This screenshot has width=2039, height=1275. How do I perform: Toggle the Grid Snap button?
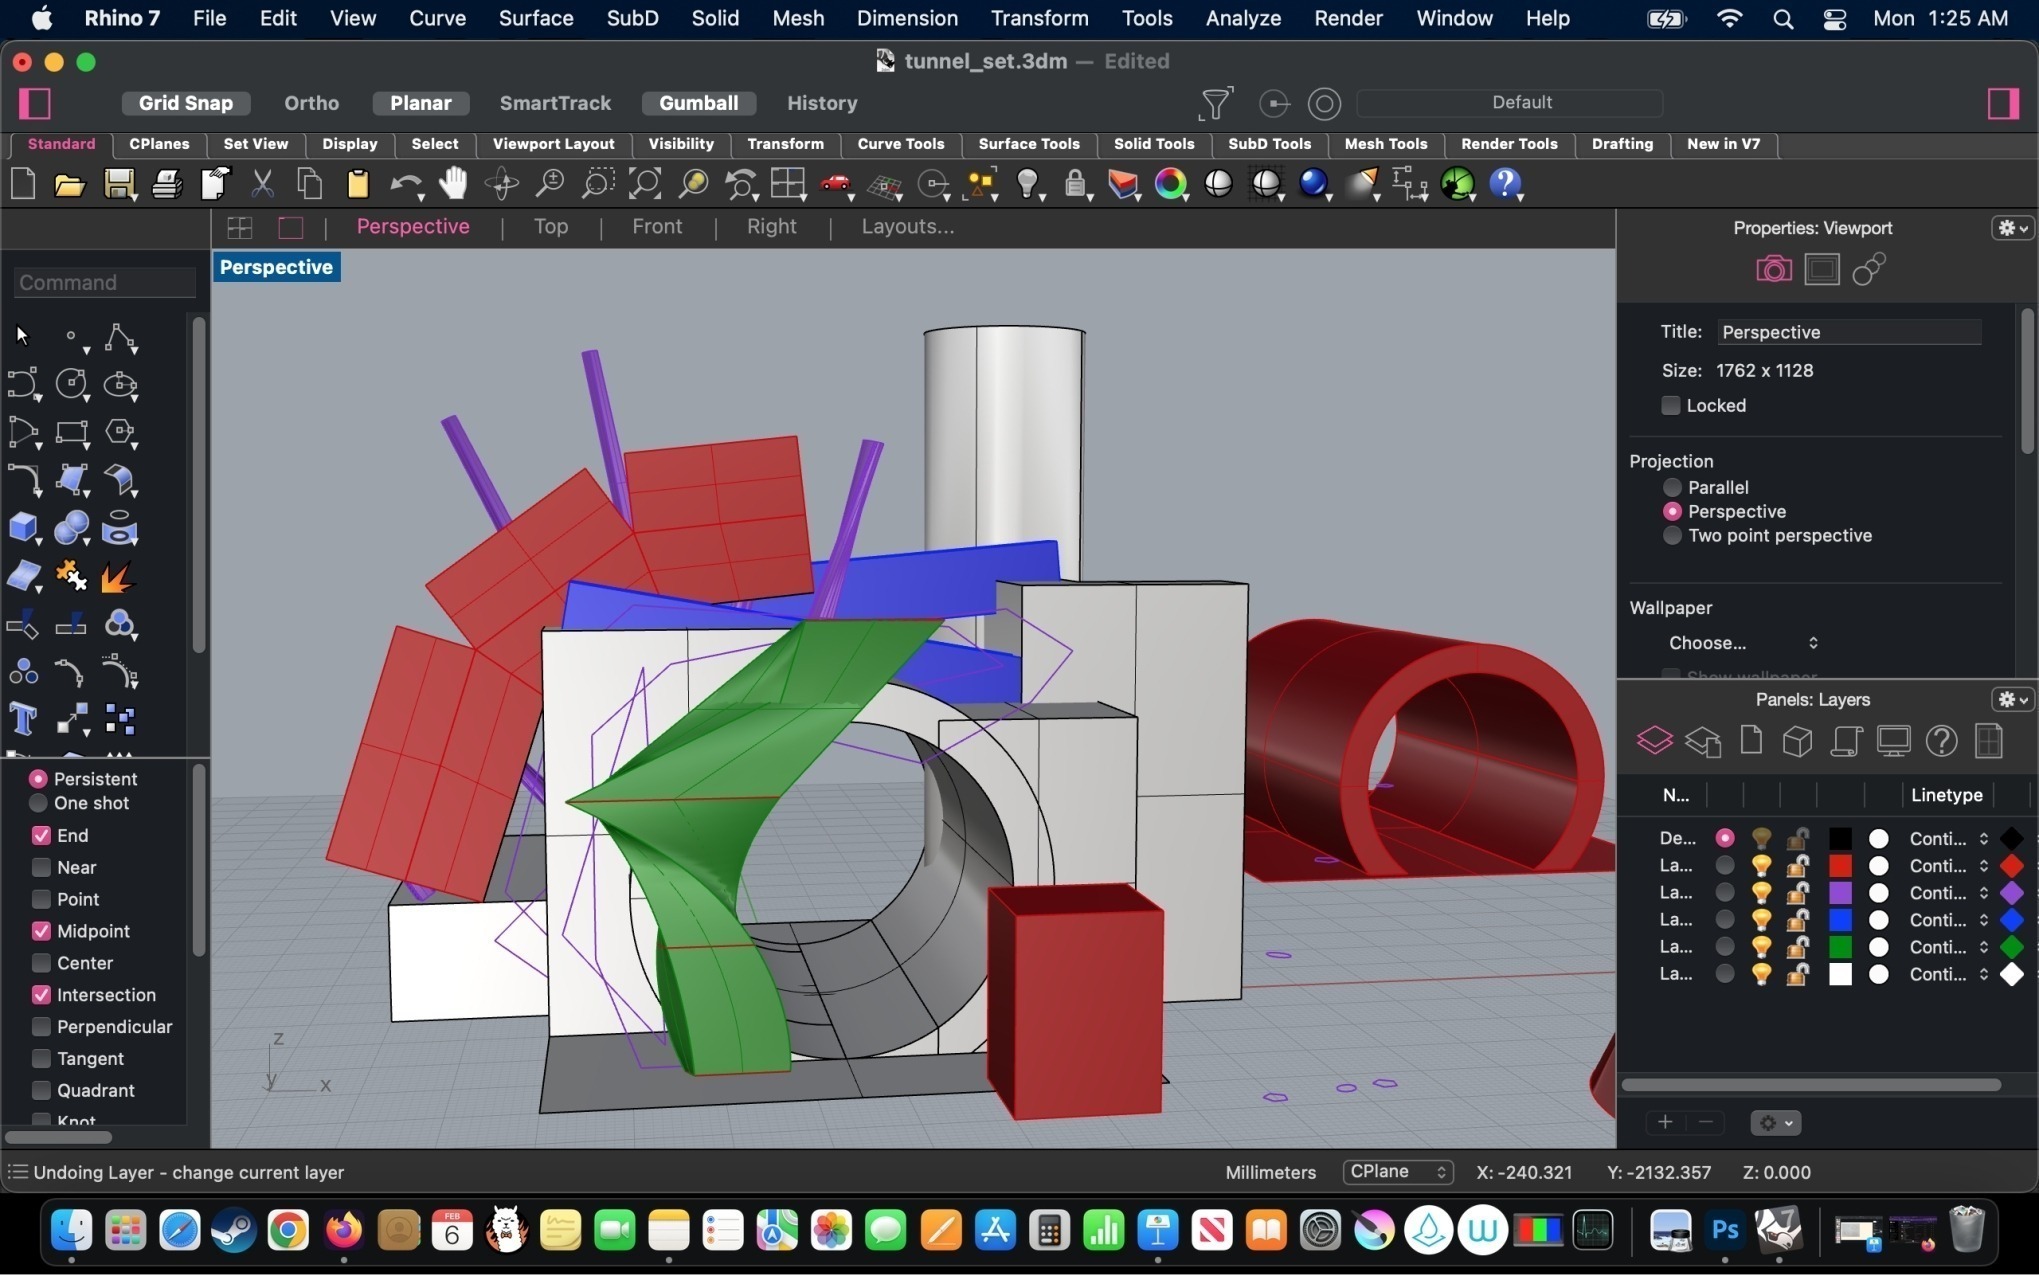(x=186, y=103)
